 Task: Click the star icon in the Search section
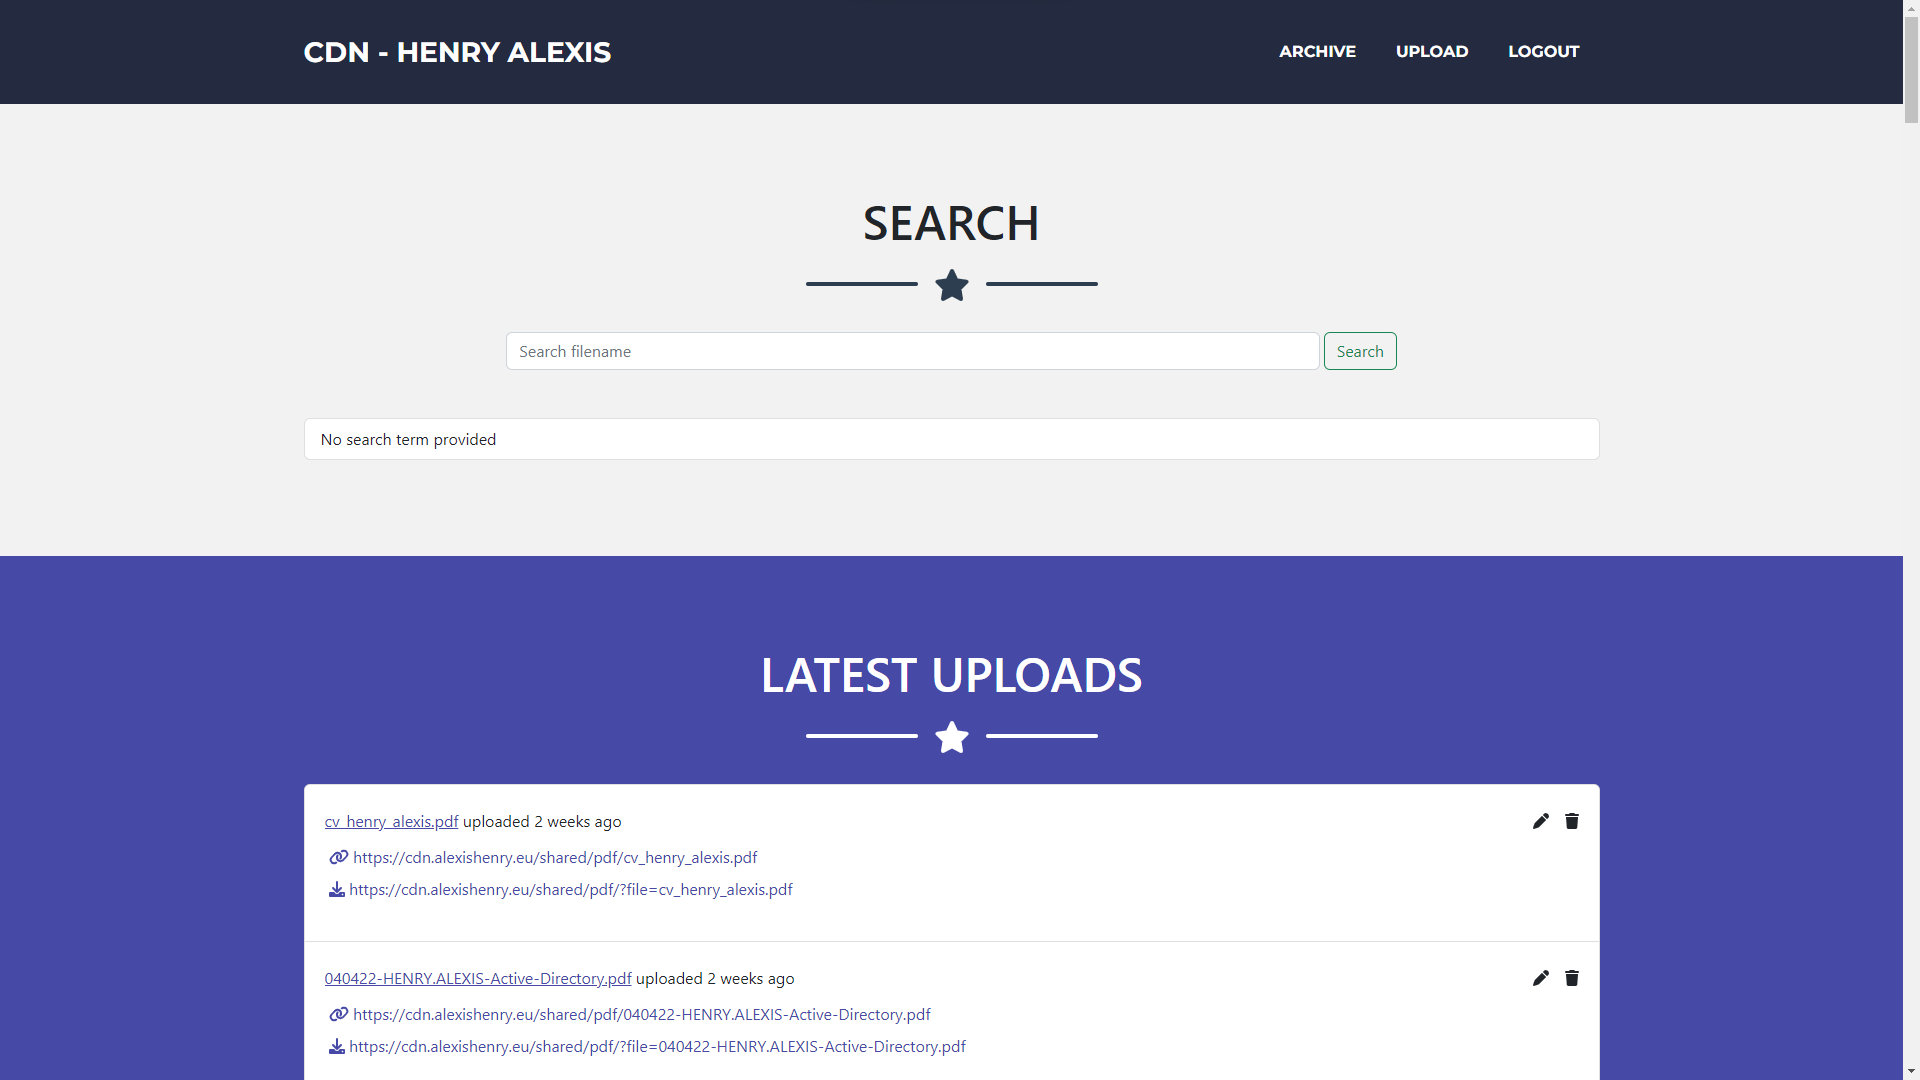pos(951,284)
